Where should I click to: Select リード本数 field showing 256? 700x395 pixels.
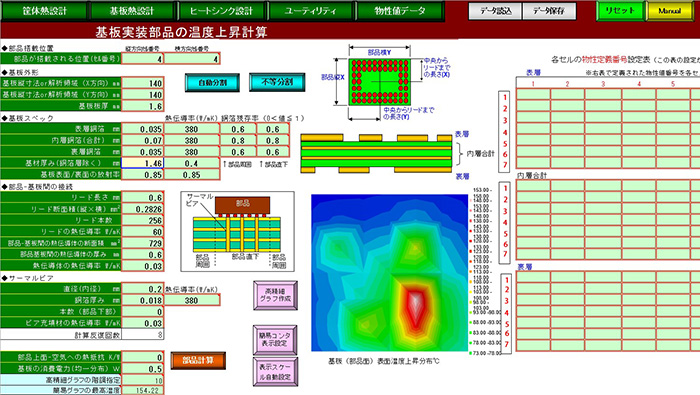click(x=142, y=220)
